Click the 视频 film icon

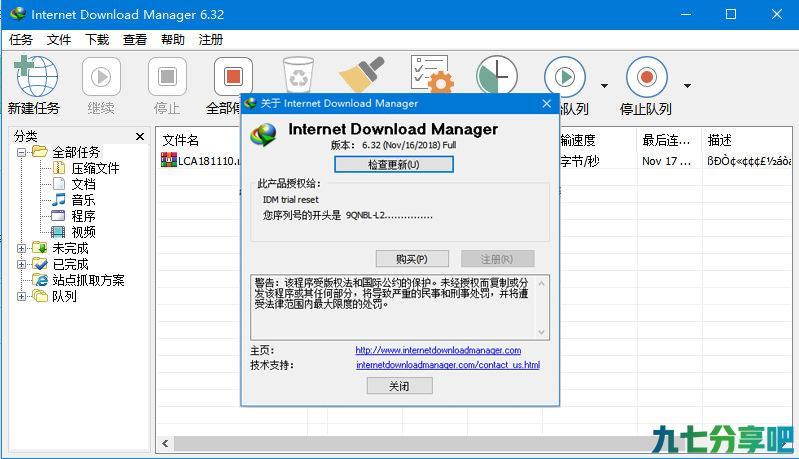pos(58,232)
